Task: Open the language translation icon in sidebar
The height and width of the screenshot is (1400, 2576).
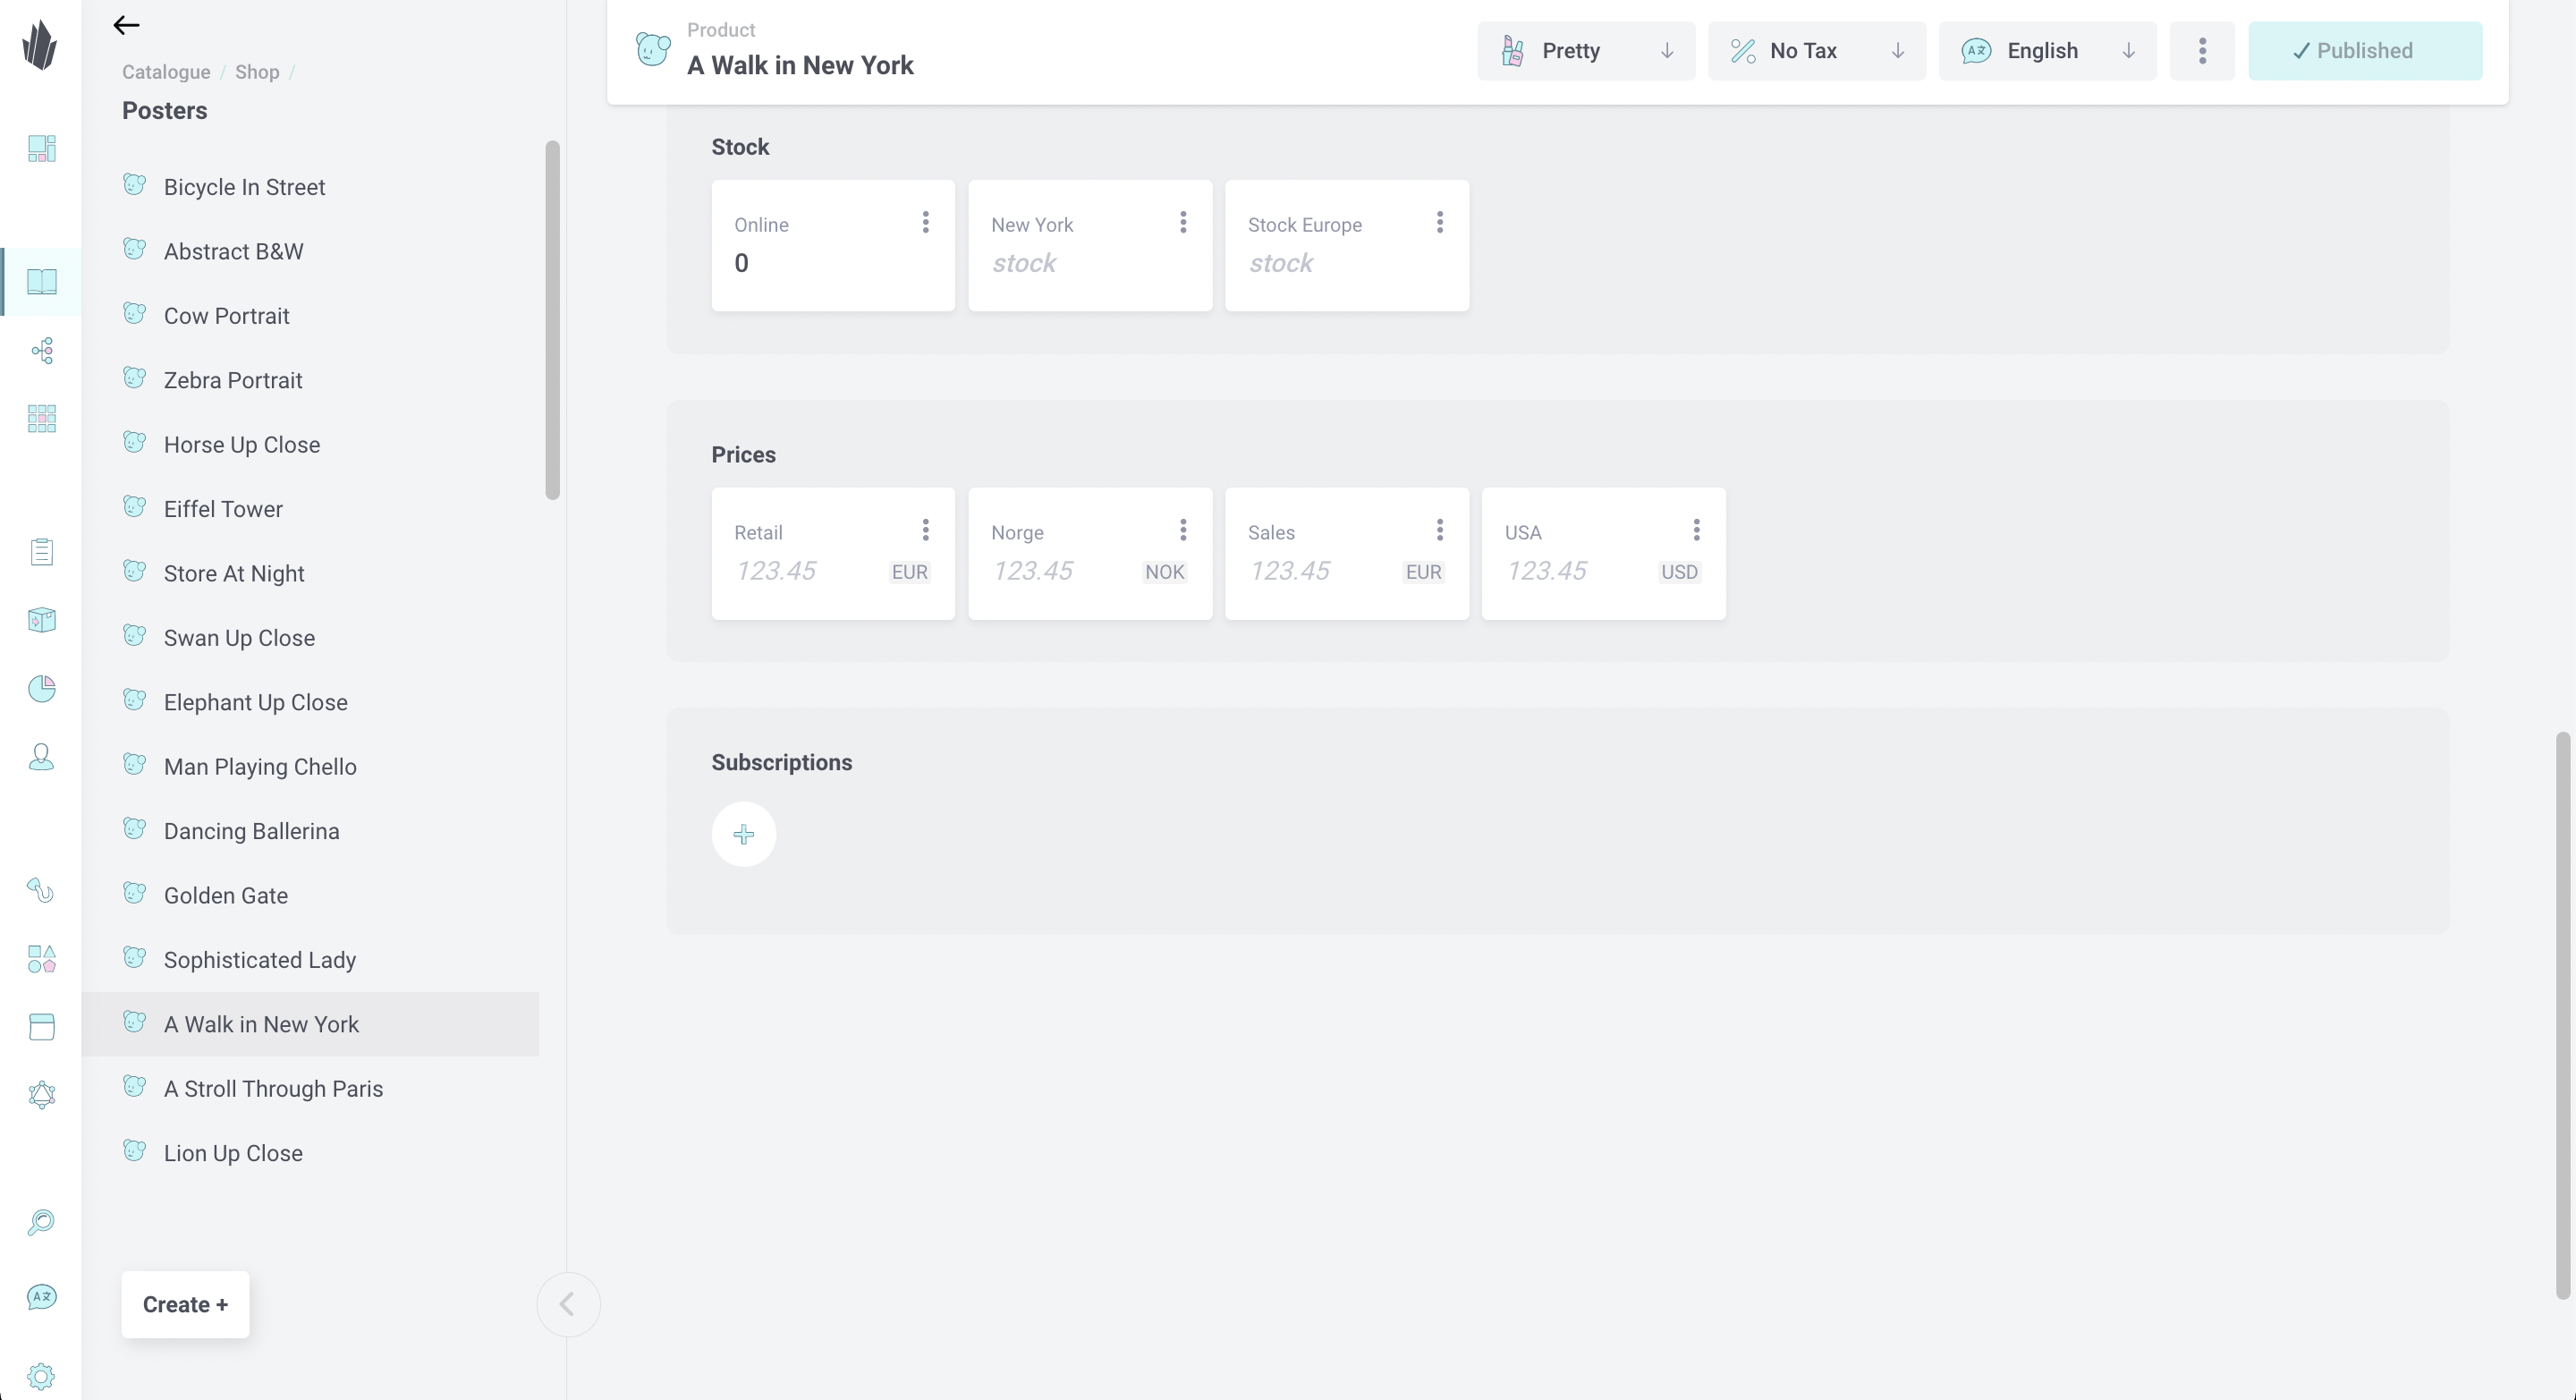Action: point(41,1297)
